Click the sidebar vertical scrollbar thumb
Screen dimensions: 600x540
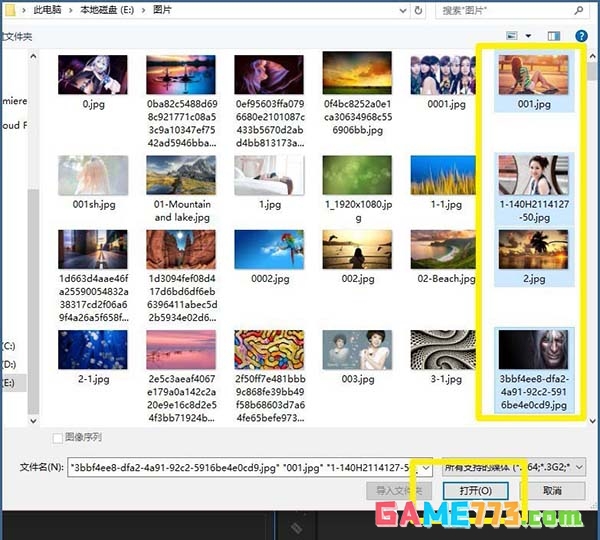(33, 302)
